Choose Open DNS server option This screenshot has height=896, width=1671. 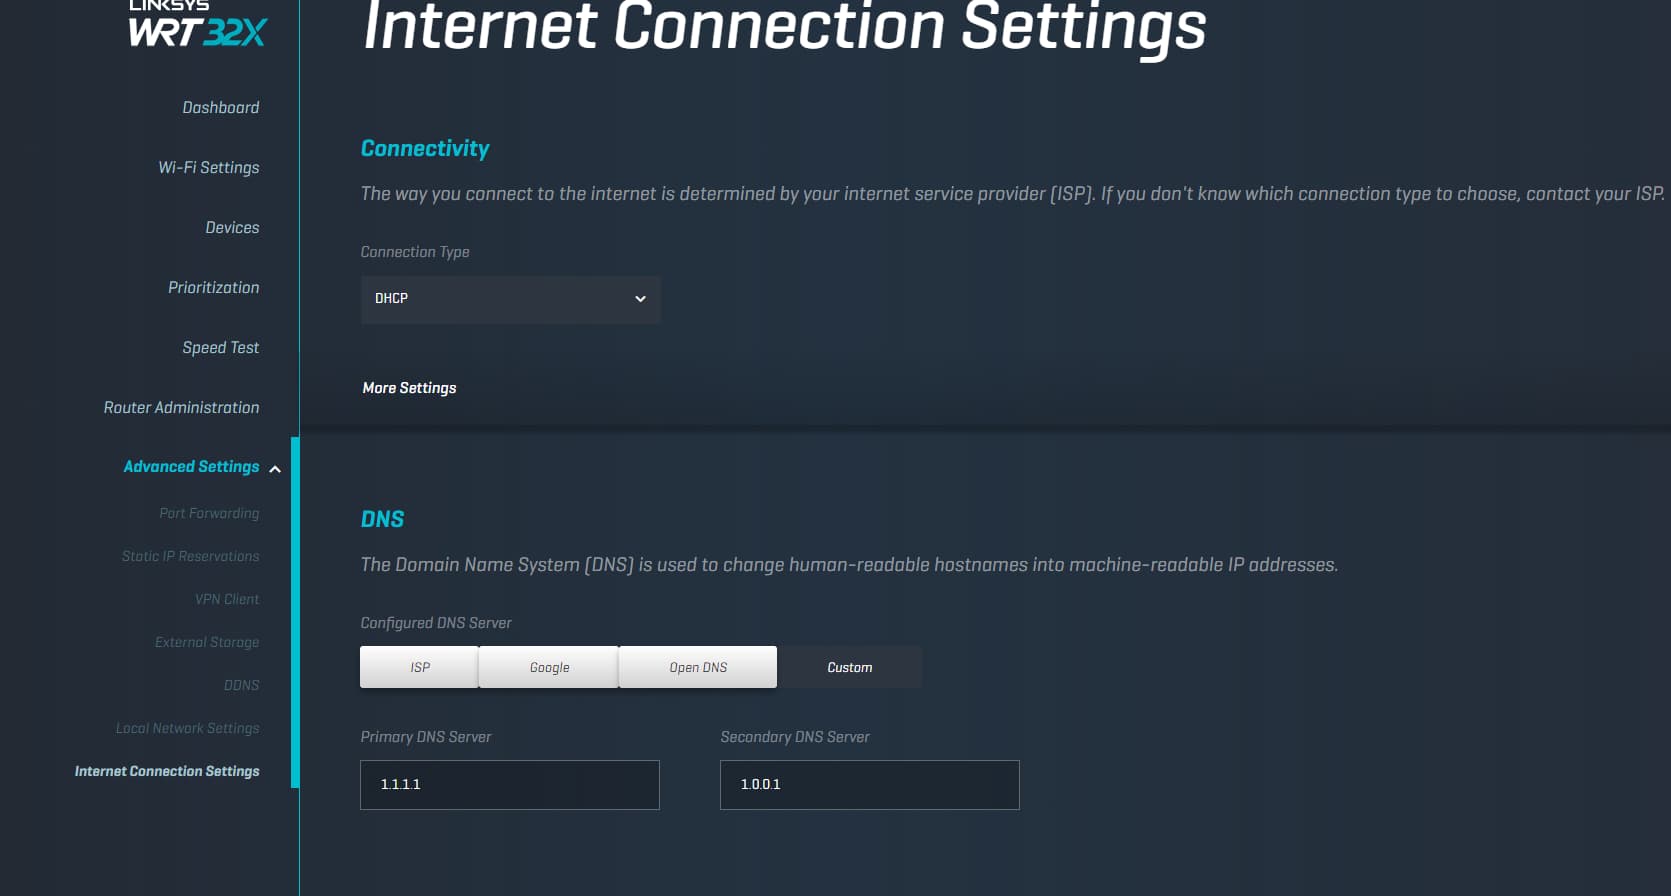tap(698, 667)
